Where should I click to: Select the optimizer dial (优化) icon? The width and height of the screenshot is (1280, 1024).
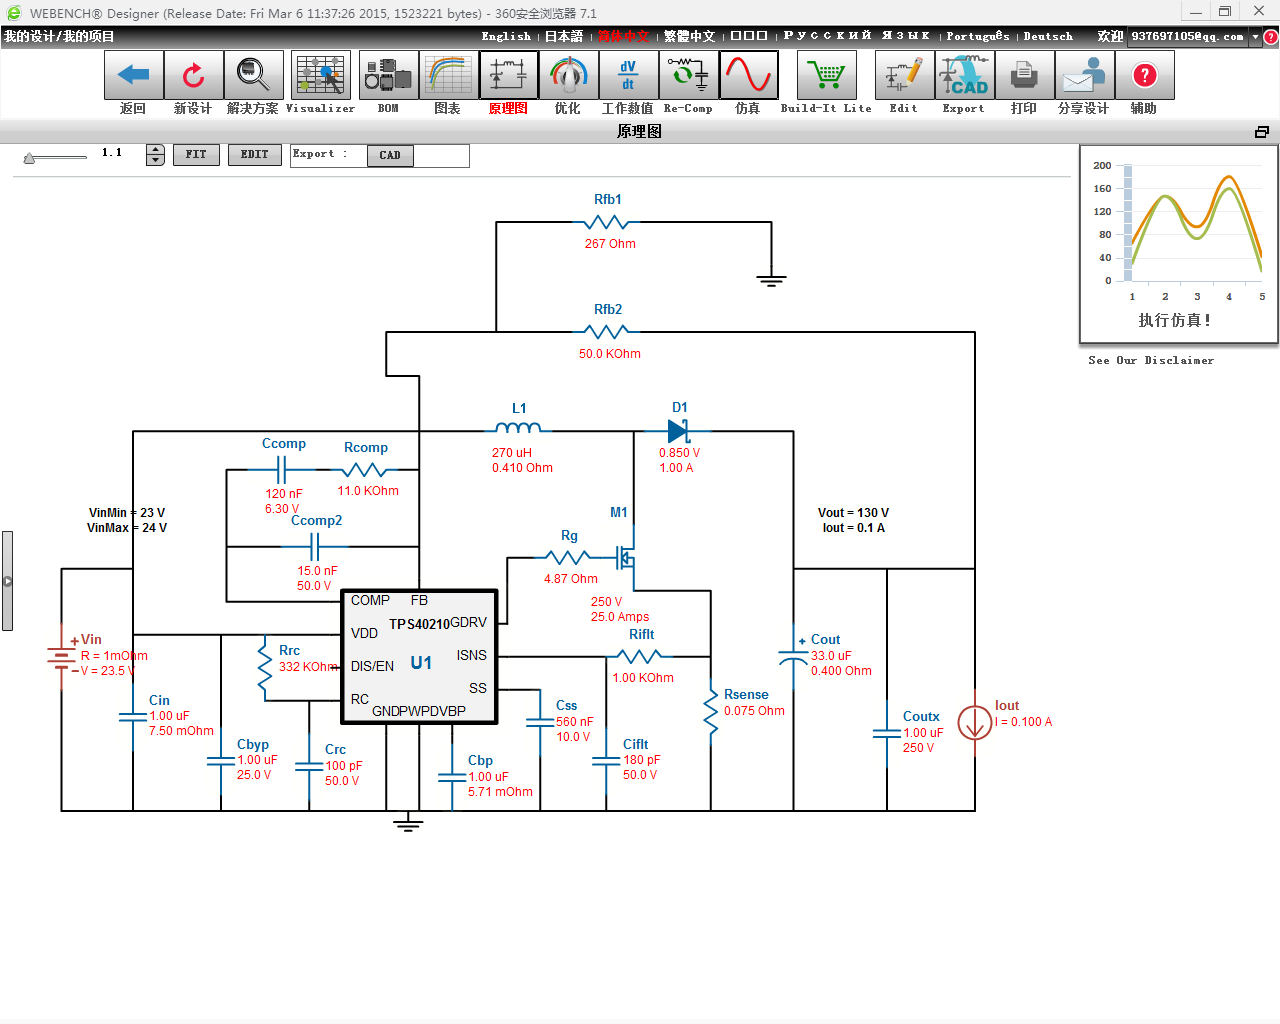click(568, 75)
